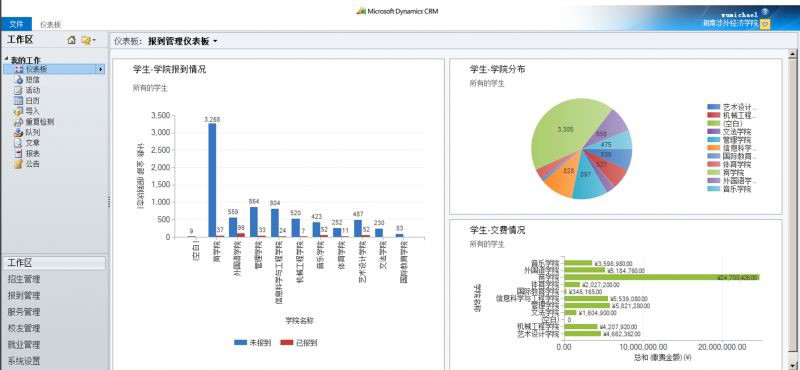The image size is (800, 370).
Task: Open the favorites star dropdown icon
Action: pos(88,40)
